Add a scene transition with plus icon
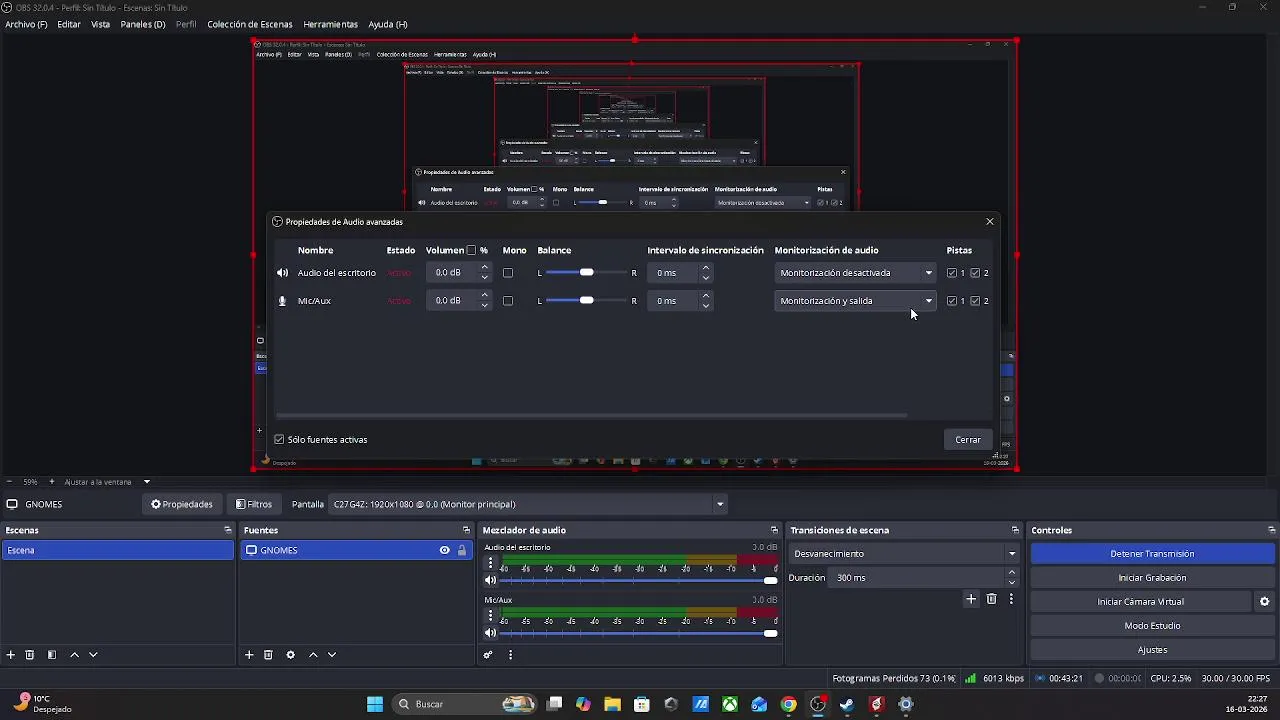Image resolution: width=1280 pixels, height=720 pixels. 970,599
